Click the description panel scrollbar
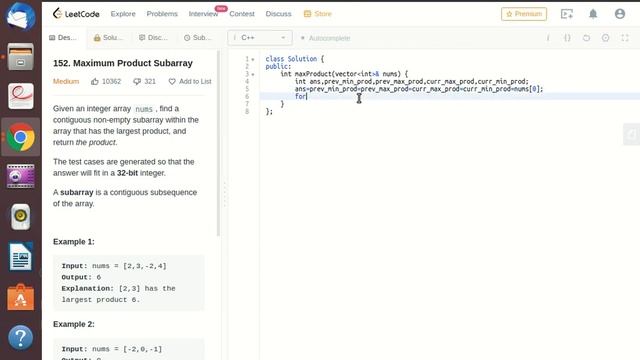The image size is (640, 360). click(218, 143)
